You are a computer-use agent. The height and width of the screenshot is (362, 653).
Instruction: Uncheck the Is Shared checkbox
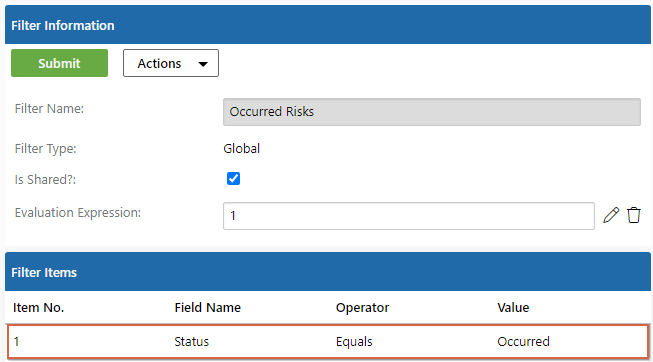pyautogui.click(x=233, y=179)
